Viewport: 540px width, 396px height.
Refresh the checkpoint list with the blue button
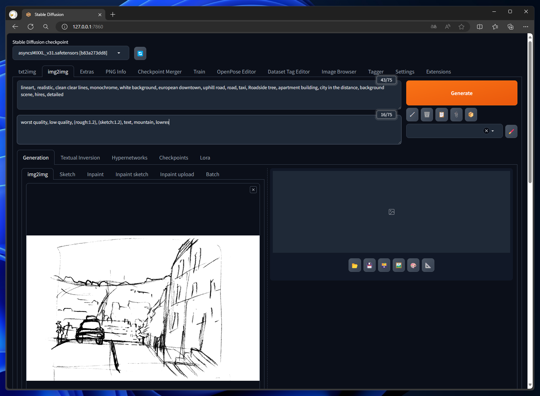(x=140, y=53)
